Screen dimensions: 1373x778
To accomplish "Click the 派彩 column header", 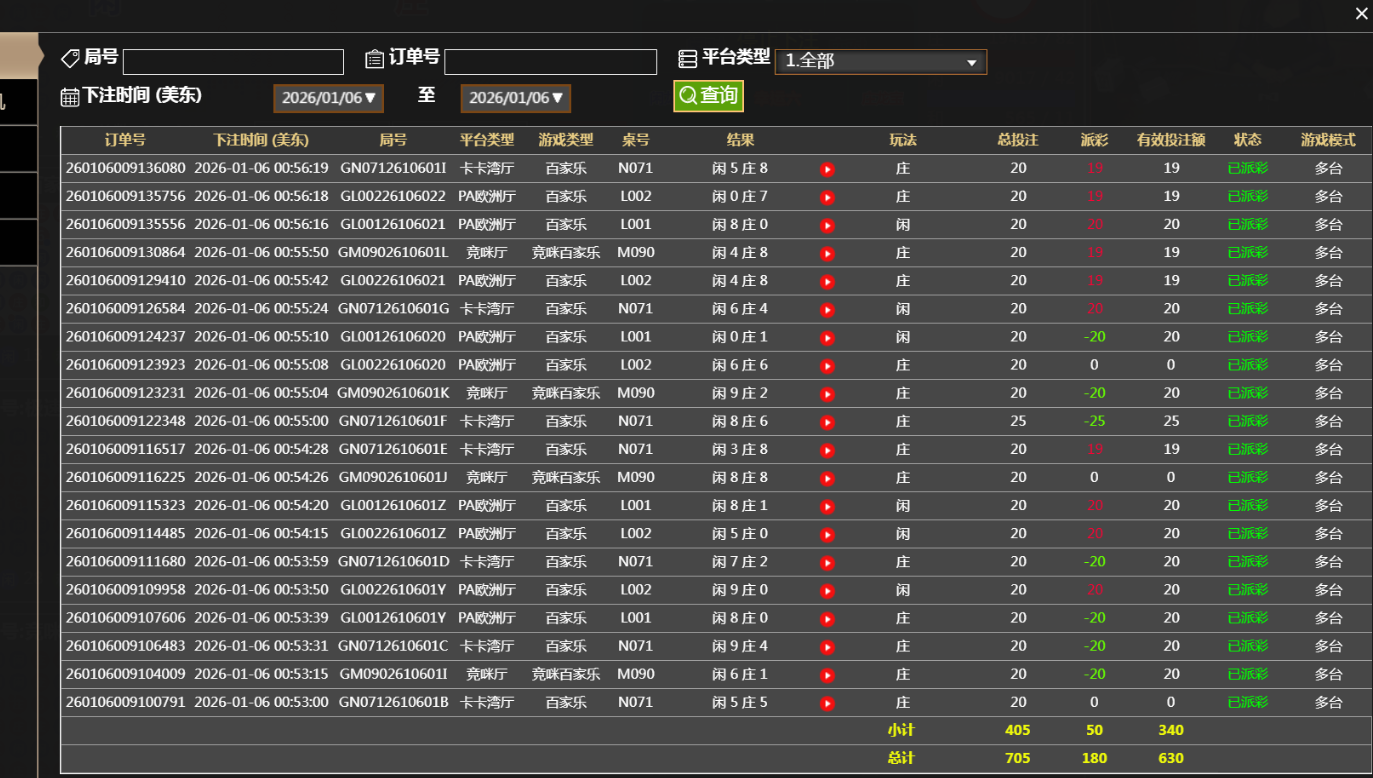I will pyautogui.click(x=1094, y=140).
